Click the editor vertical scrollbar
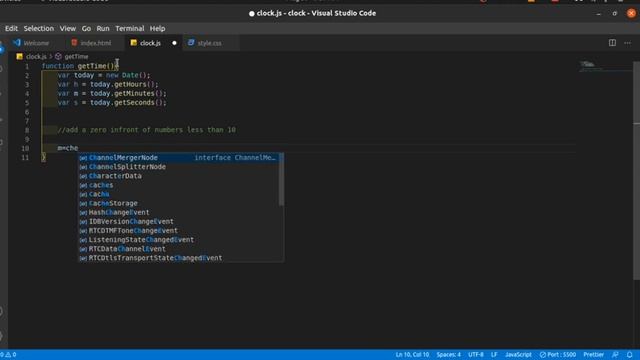Screen dimensions: 640x360 636,171
